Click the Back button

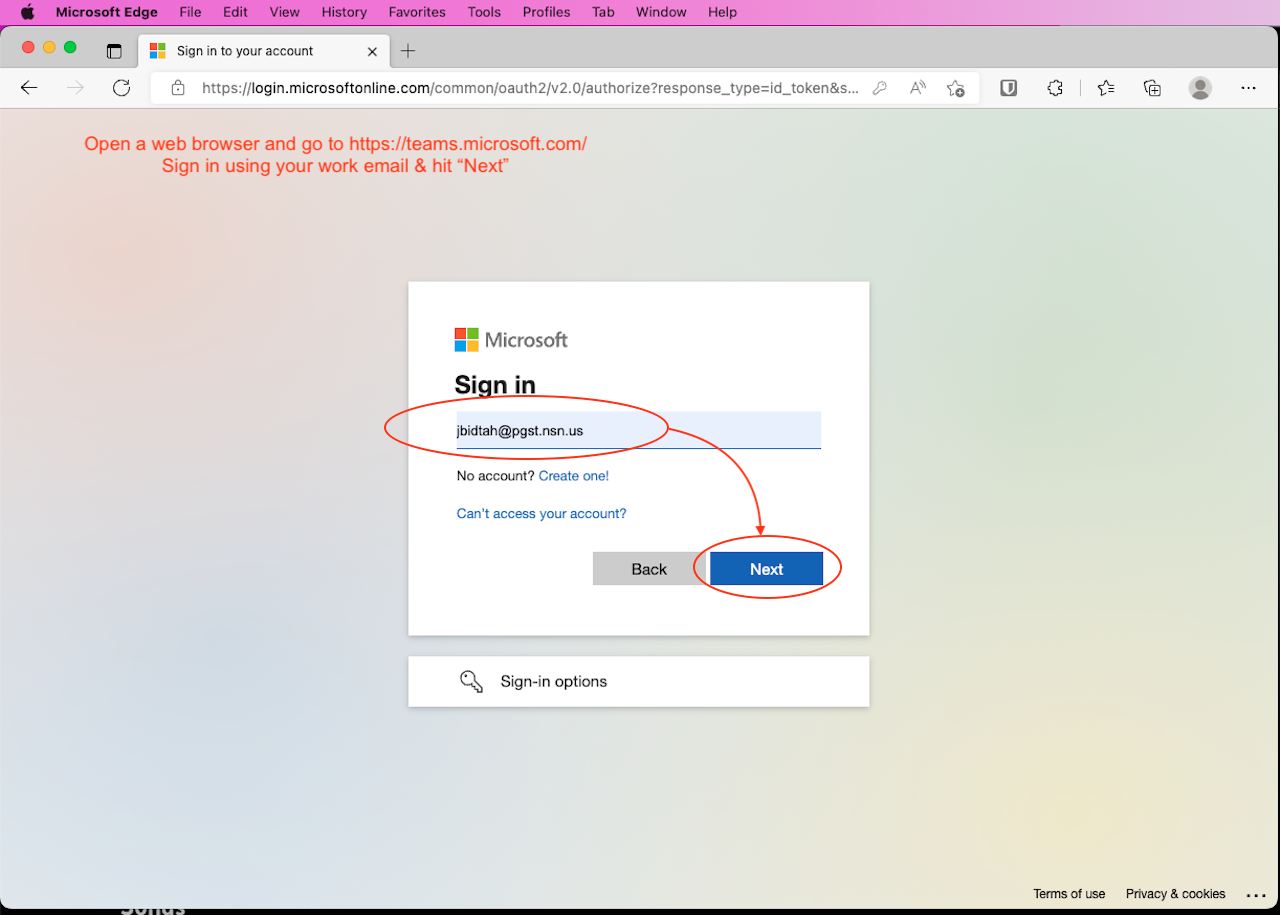[x=649, y=569]
